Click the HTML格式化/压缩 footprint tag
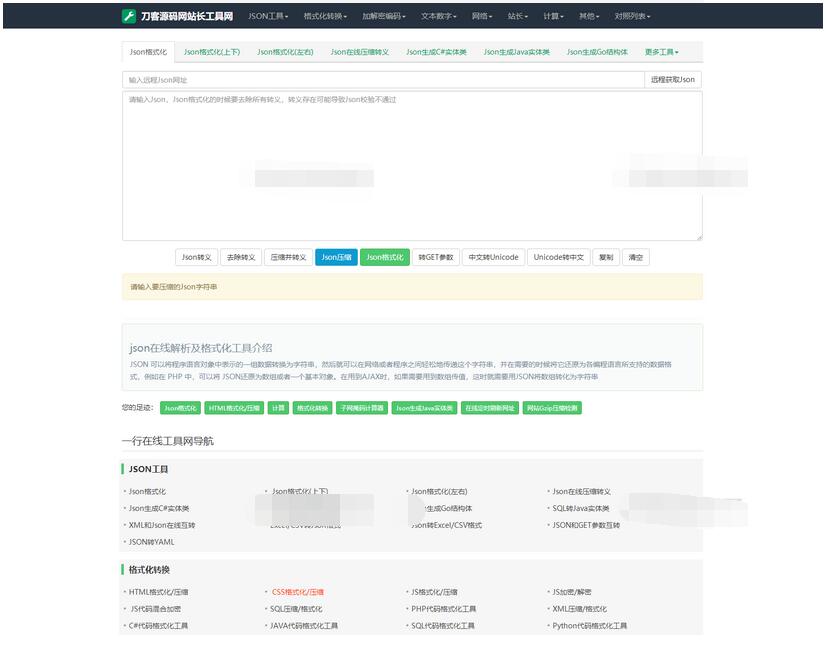The height and width of the screenshot is (663, 827). (x=233, y=408)
